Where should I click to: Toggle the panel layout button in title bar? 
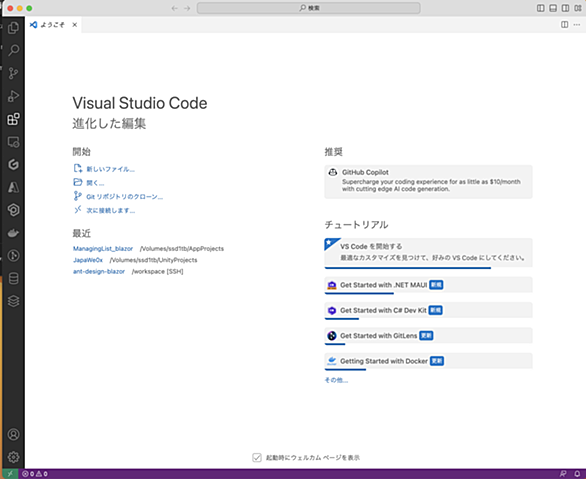[x=553, y=8]
